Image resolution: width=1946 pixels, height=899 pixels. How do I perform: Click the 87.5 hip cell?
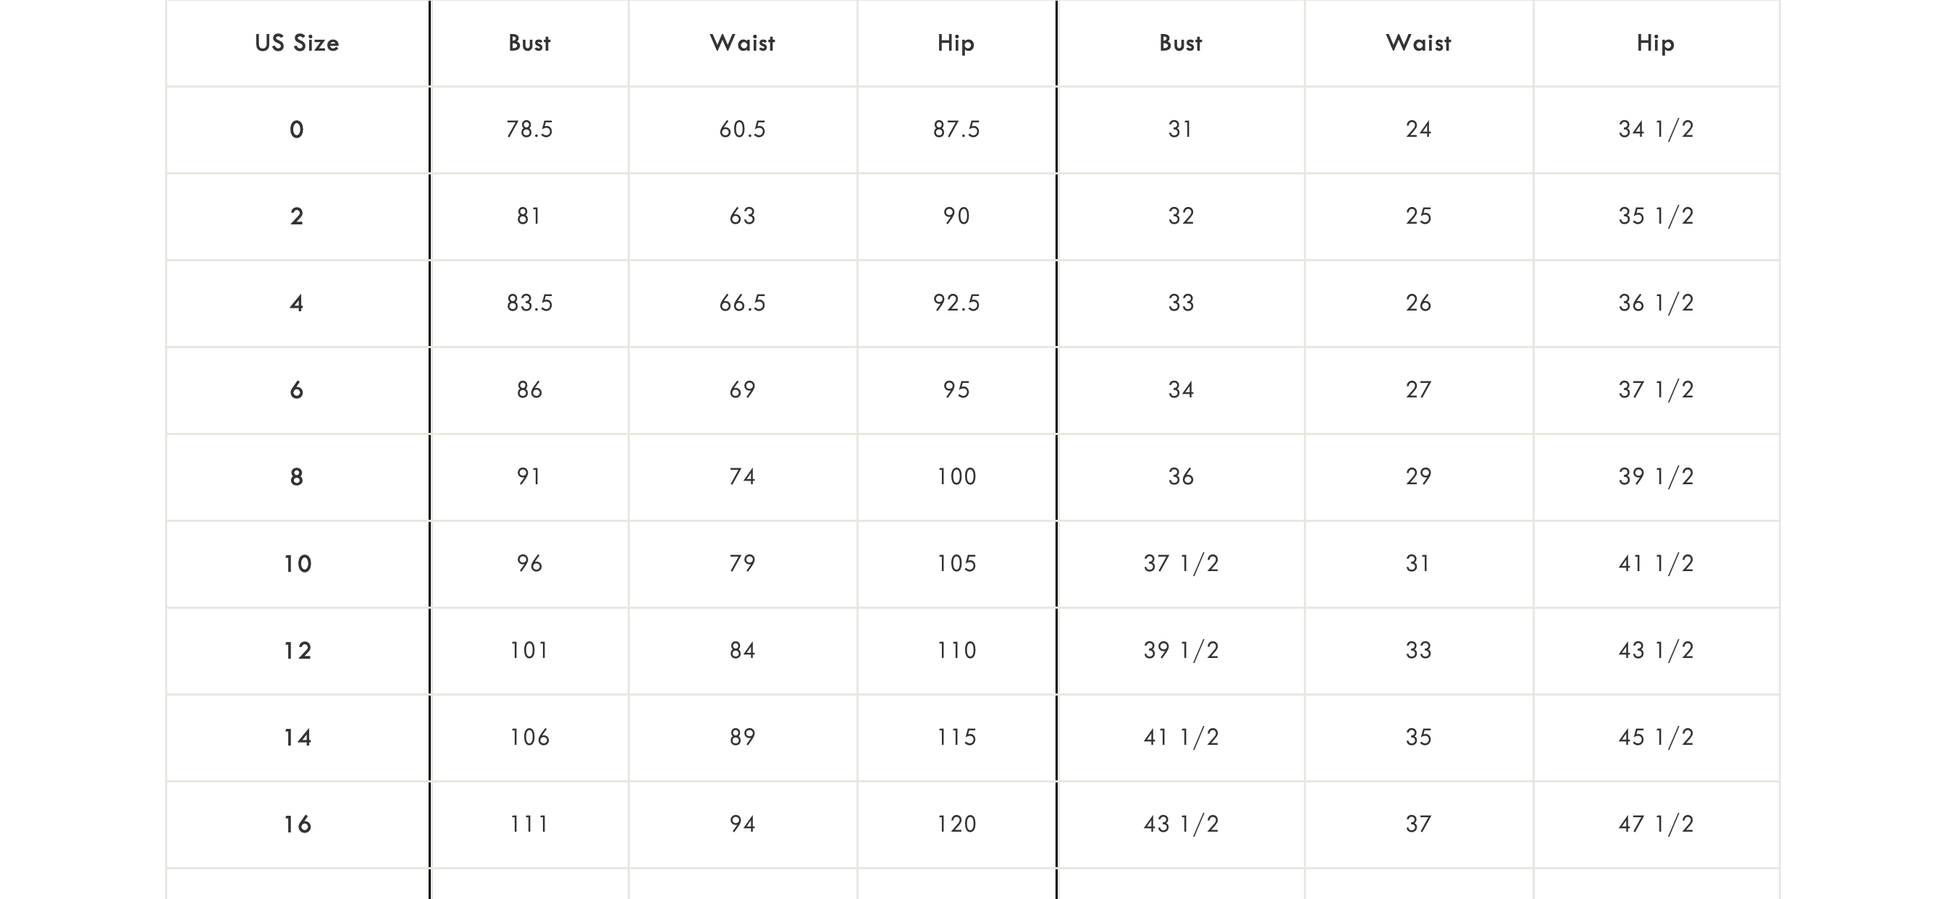[x=956, y=130]
